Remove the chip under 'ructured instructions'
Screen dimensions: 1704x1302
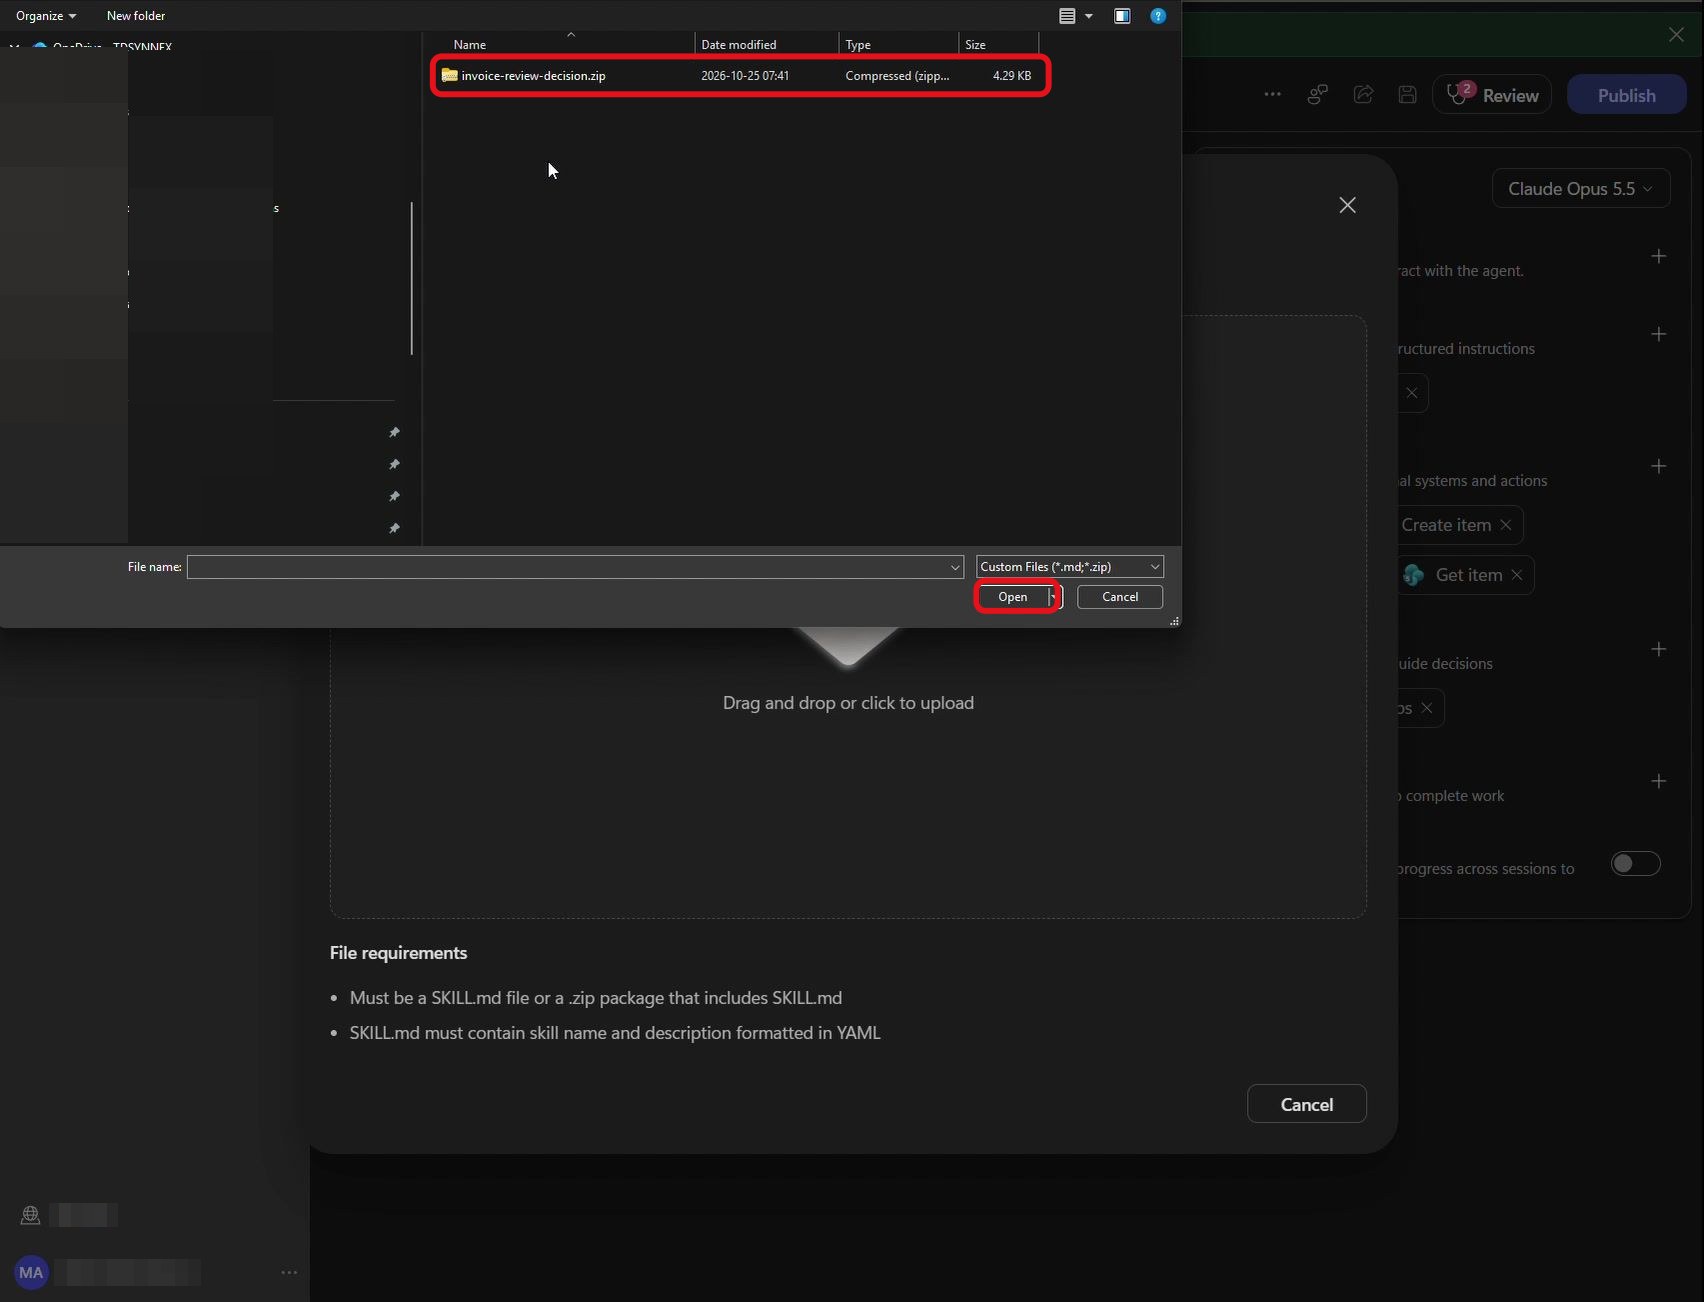click(x=1412, y=393)
